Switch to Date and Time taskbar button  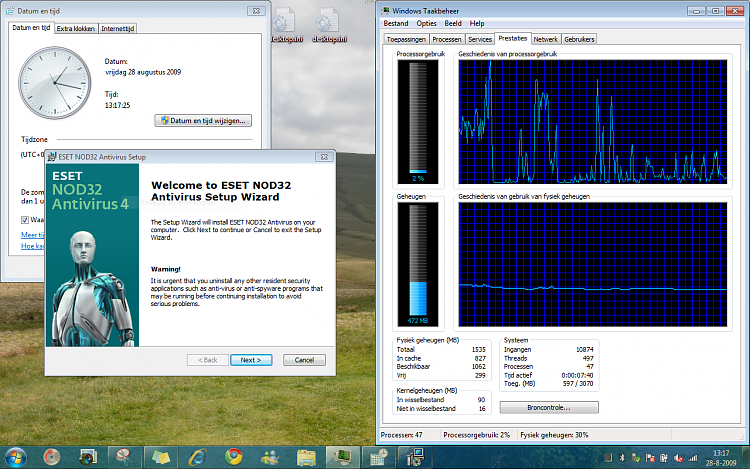[379, 458]
